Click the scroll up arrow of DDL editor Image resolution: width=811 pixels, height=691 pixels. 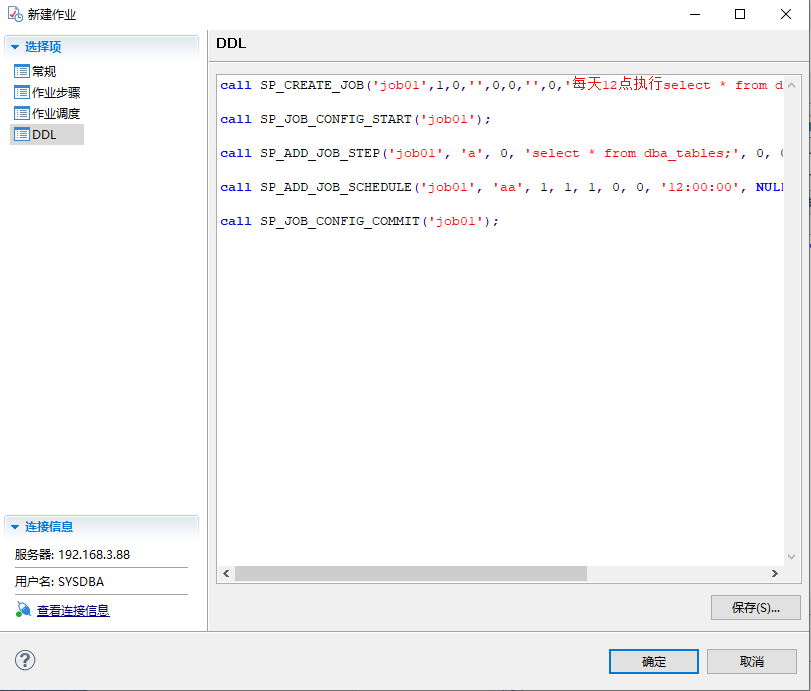coord(791,85)
